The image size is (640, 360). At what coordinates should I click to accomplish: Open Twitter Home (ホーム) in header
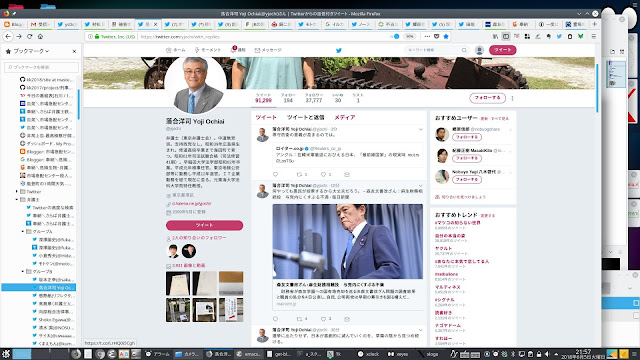coord(176,50)
